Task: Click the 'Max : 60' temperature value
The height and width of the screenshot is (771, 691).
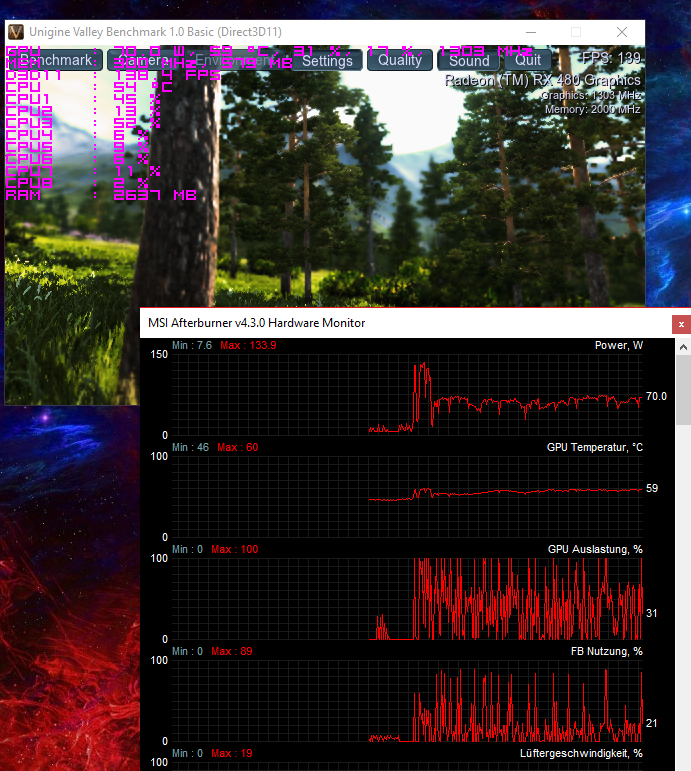Action: (238, 447)
